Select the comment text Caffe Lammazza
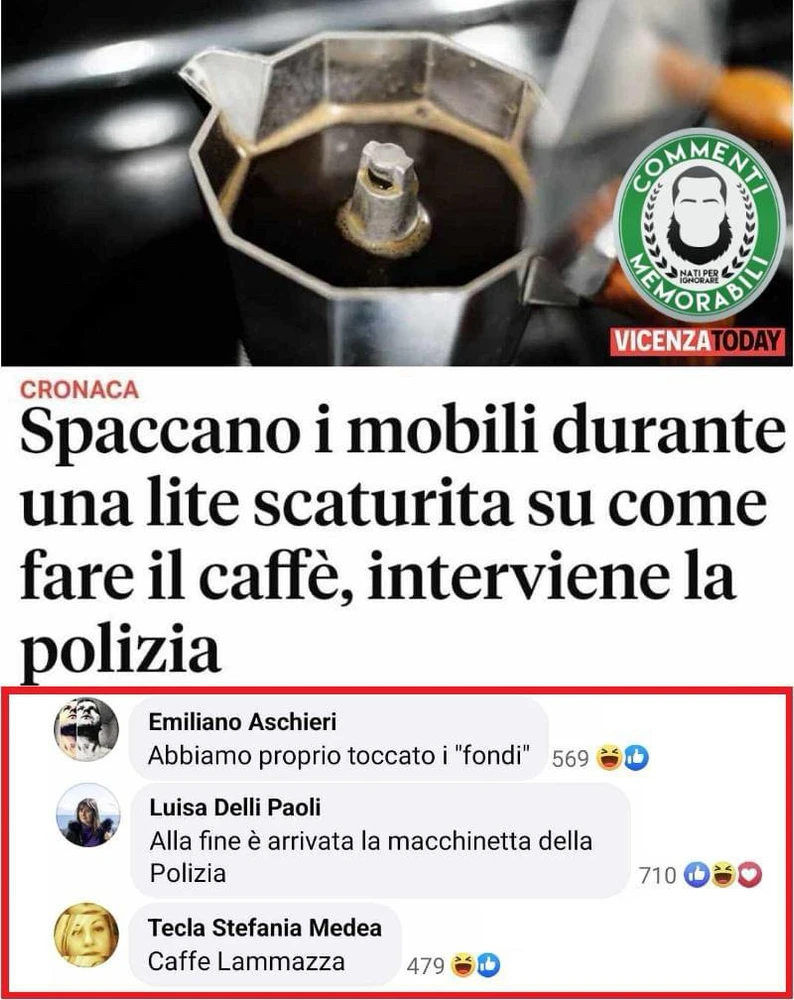The image size is (794, 1000). pos(246,961)
